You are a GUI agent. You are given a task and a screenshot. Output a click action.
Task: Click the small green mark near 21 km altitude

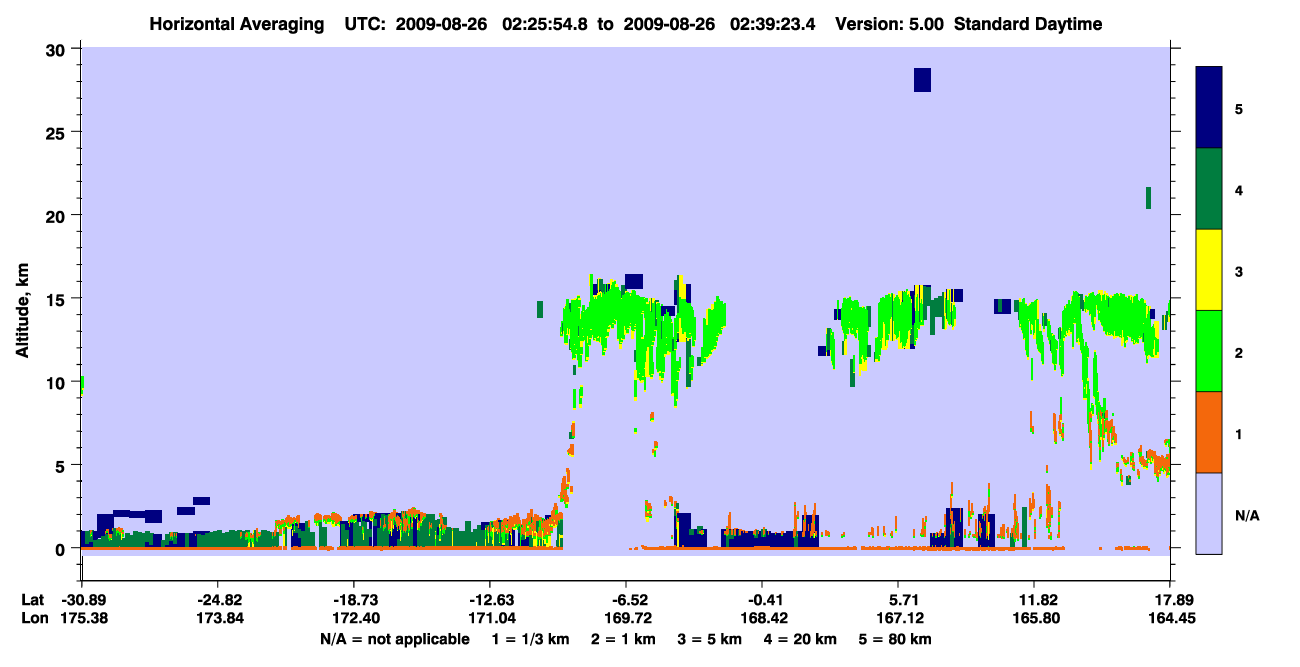(x=1148, y=198)
